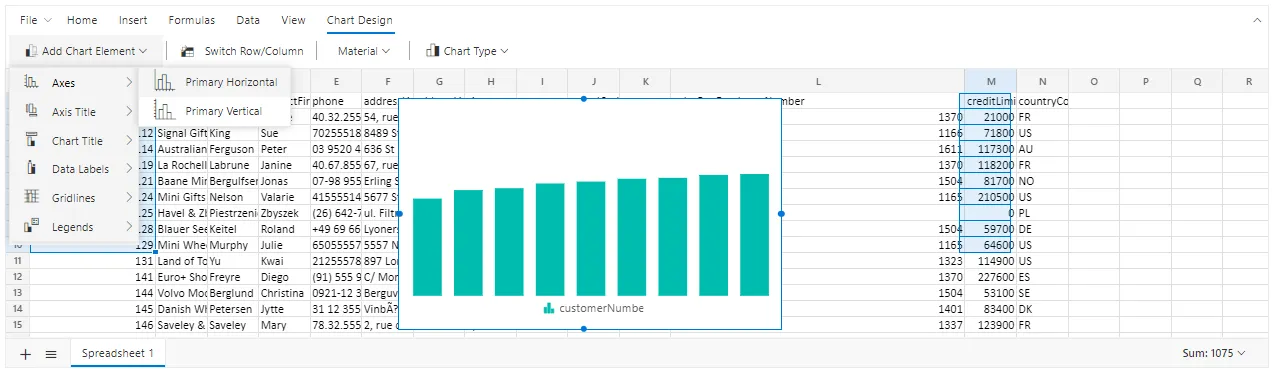Collapse the ribbon with the top-right chevron
This screenshot has width=1272, height=370.
pyautogui.click(x=1257, y=20)
